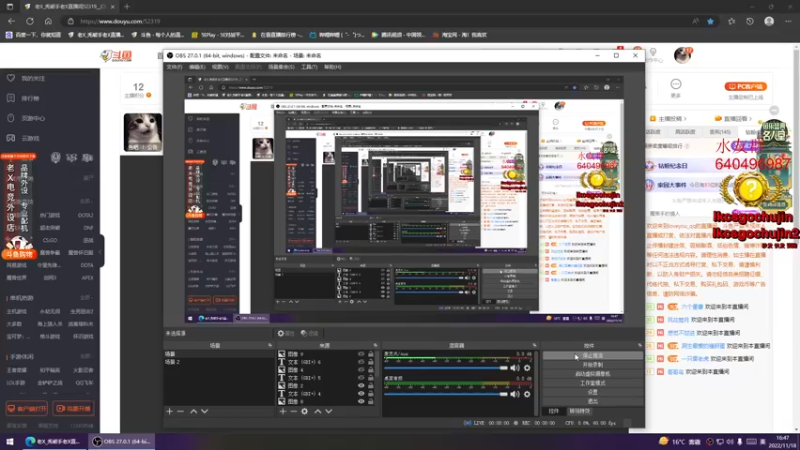The height and width of the screenshot is (450, 800).
Task: Refresh the browser page
Action: [x=30, y=21]
